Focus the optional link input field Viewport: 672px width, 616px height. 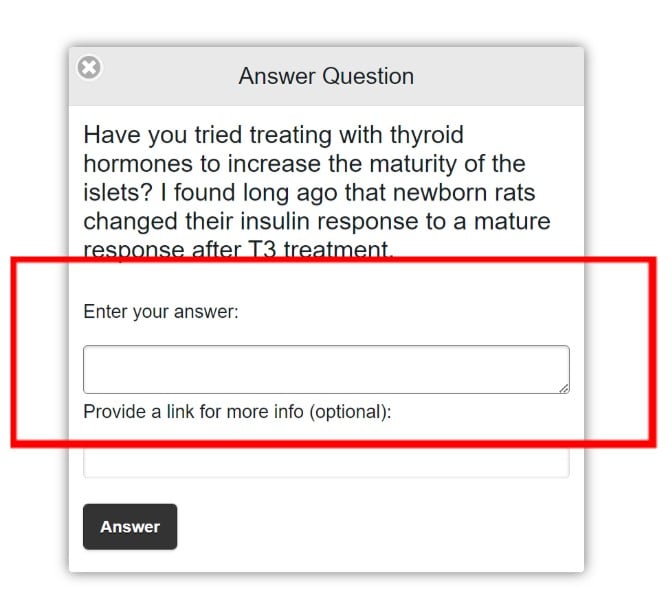326,462
